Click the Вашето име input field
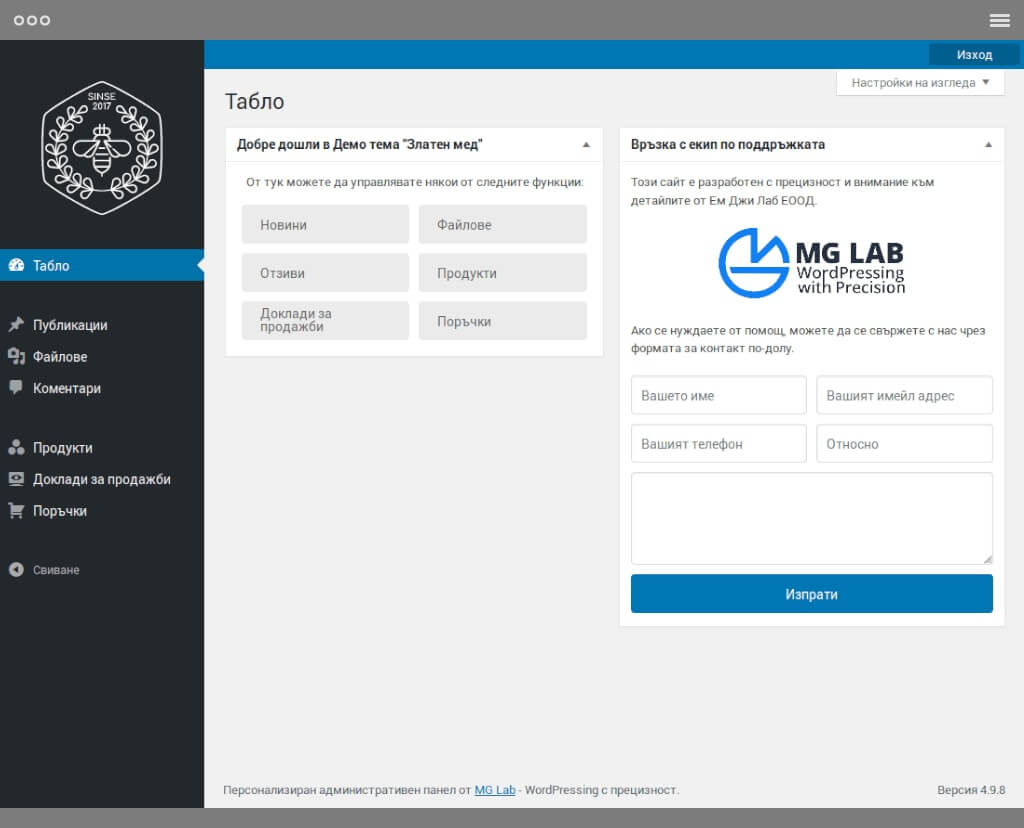1024x828 pixels. pyautogui.click(x=718, y=395)
